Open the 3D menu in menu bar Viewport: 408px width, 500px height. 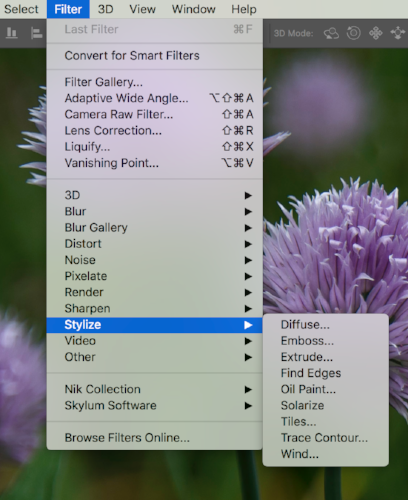pos(106,9)
